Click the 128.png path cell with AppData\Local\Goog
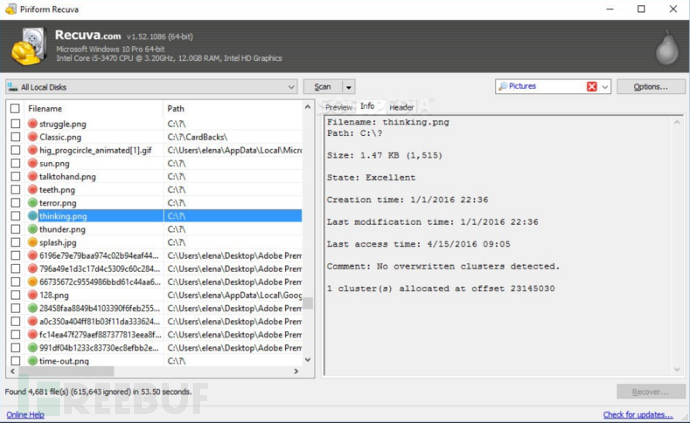The width and height of the screenshot is (690, 423). pos(235,295)
